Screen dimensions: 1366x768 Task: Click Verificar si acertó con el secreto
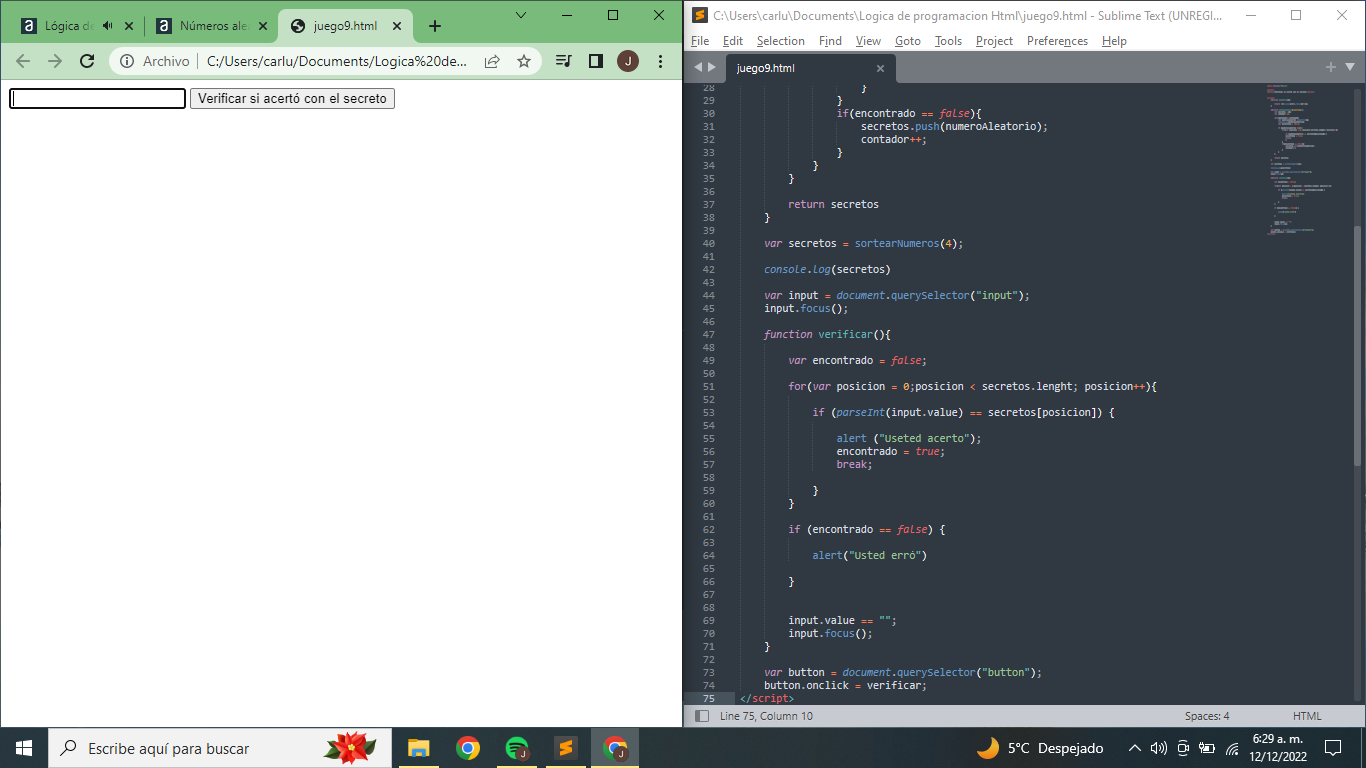pos(292,98)
